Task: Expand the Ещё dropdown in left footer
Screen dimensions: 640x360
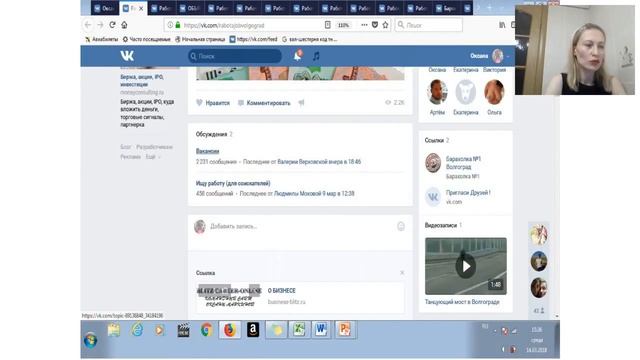Action: click(153, 157)
